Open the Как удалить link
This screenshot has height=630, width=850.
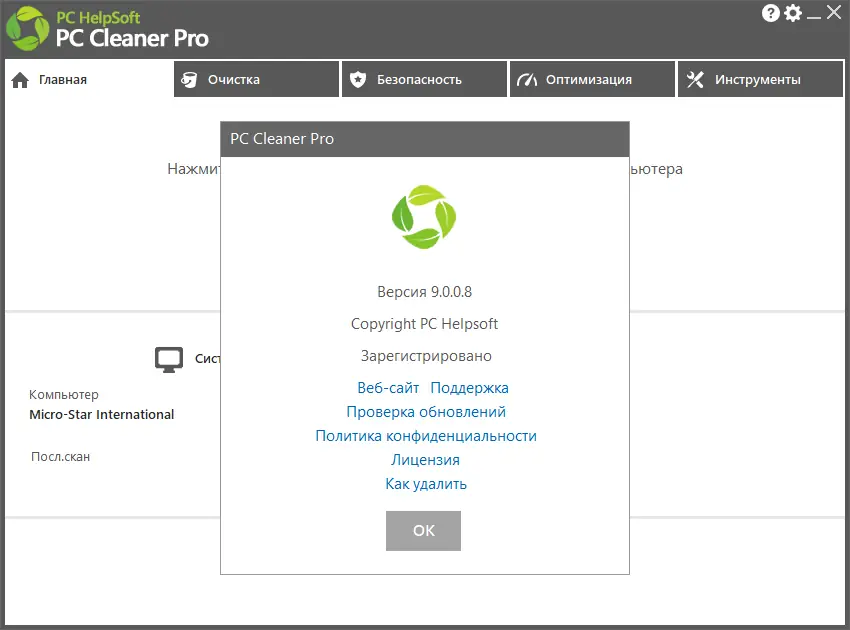(x=426, y=484)
